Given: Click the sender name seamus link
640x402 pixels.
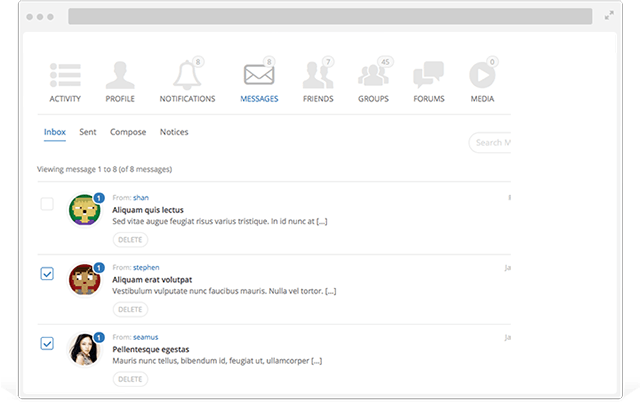Looking at the screenshot, I should [145, 337].
